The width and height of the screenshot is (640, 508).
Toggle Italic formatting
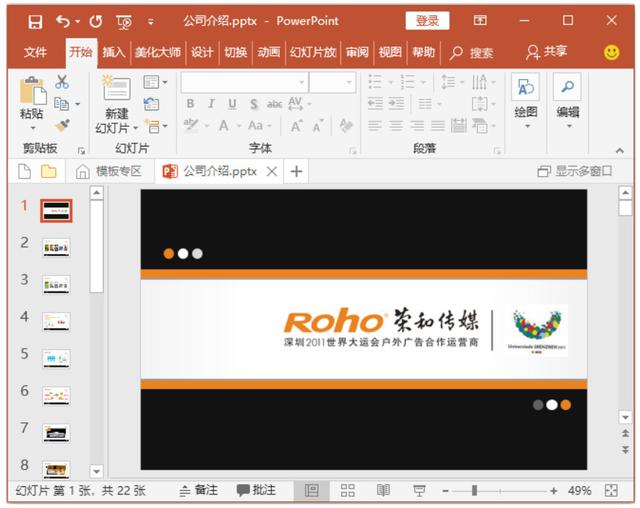(x=211, y=104)
